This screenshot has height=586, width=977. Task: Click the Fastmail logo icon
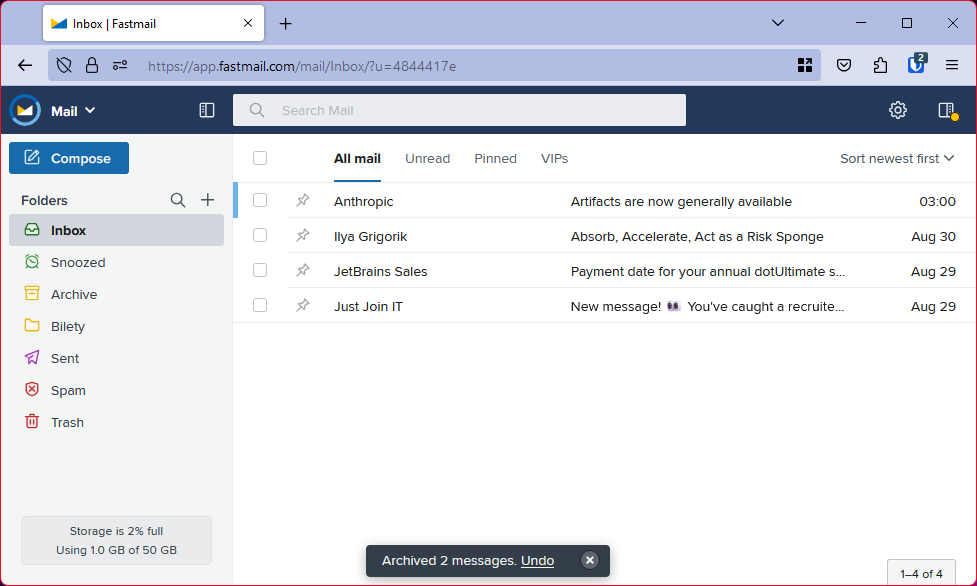[x=25, y=110]
